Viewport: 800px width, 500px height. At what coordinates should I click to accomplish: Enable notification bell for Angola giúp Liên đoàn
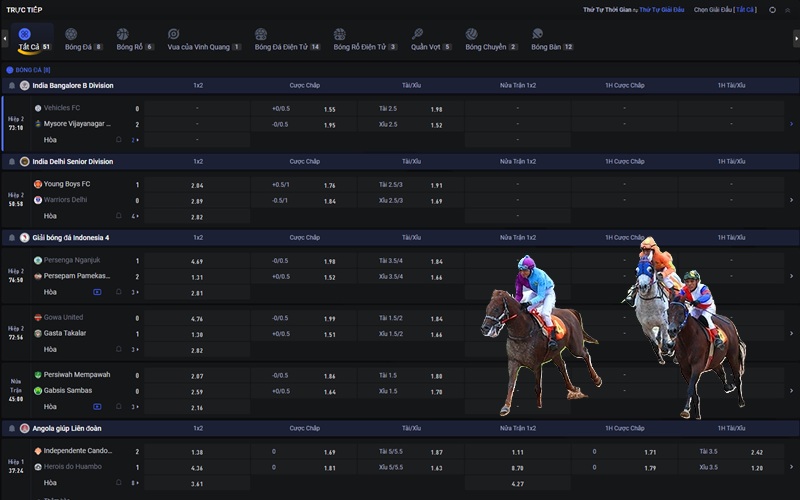click(x=11, y=428)
